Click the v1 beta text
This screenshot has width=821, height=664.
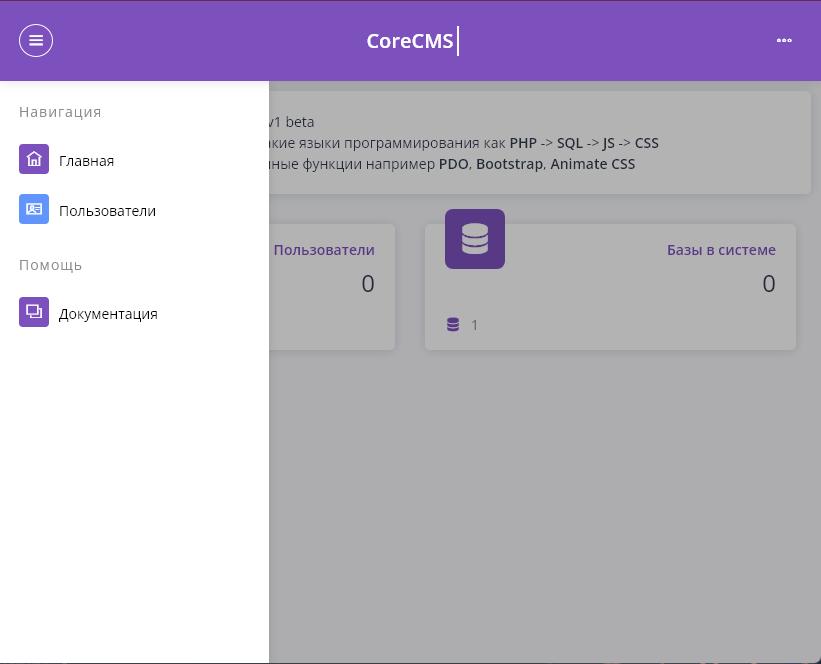(291, 122)
